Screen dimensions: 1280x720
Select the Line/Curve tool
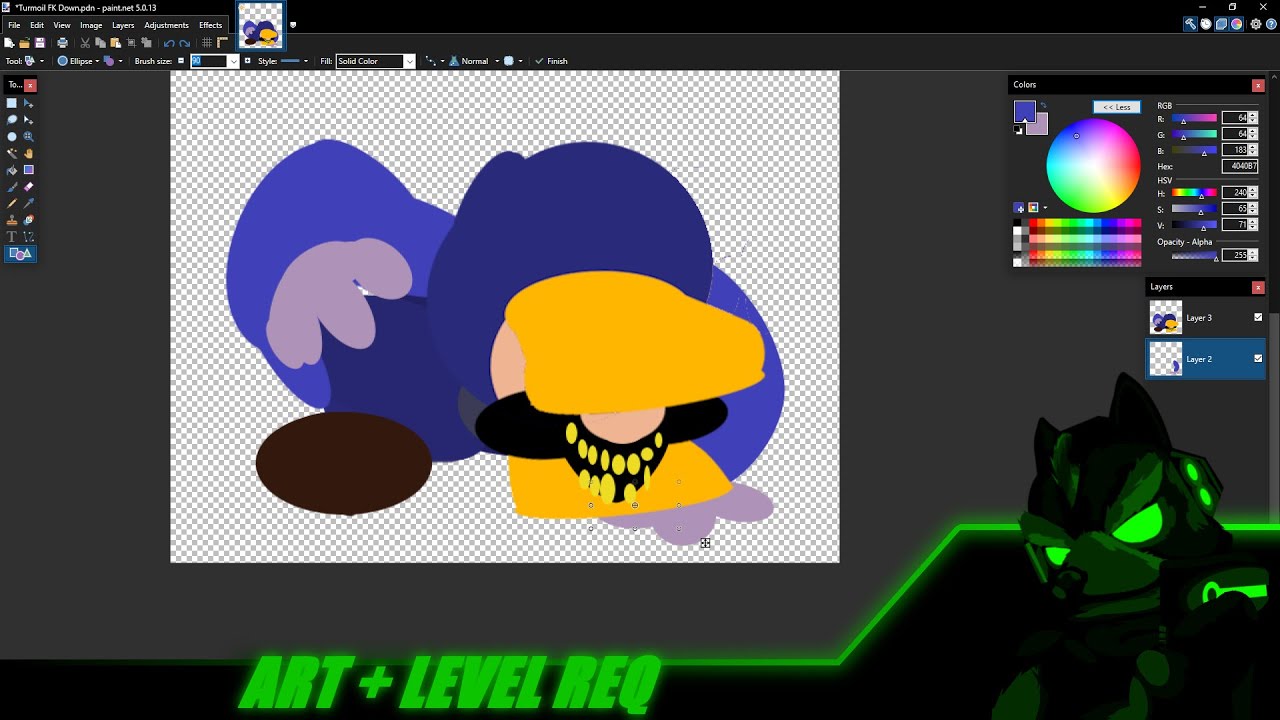tap(29, 237)
